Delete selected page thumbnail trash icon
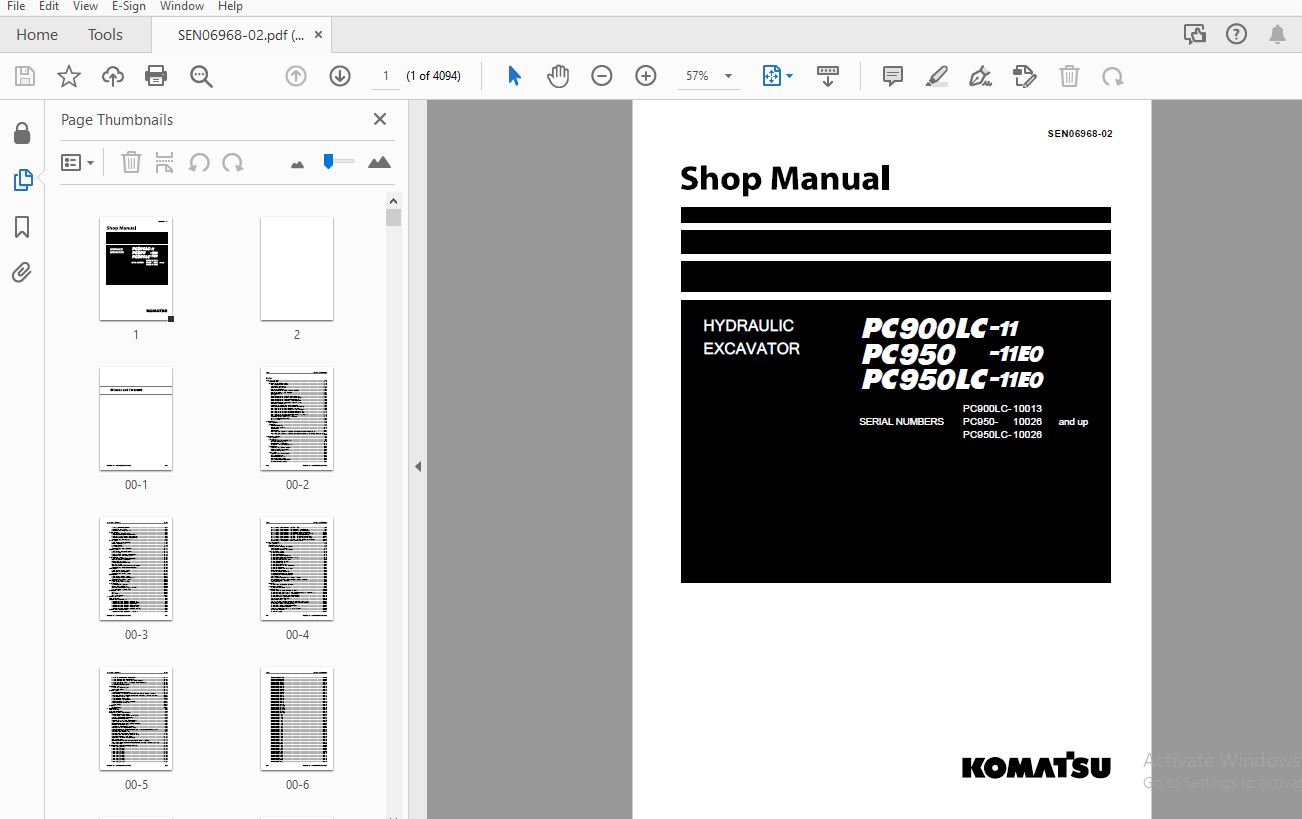The width and height of the screenshot is (1302, 819). tap(131, 162)
